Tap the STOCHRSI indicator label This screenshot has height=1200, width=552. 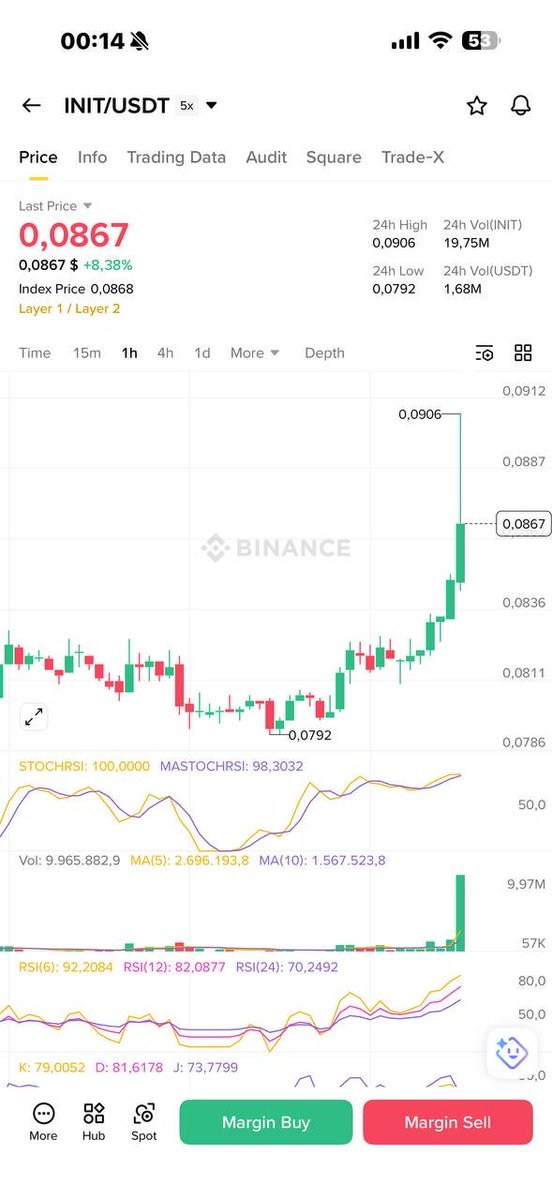click(84, 766)
